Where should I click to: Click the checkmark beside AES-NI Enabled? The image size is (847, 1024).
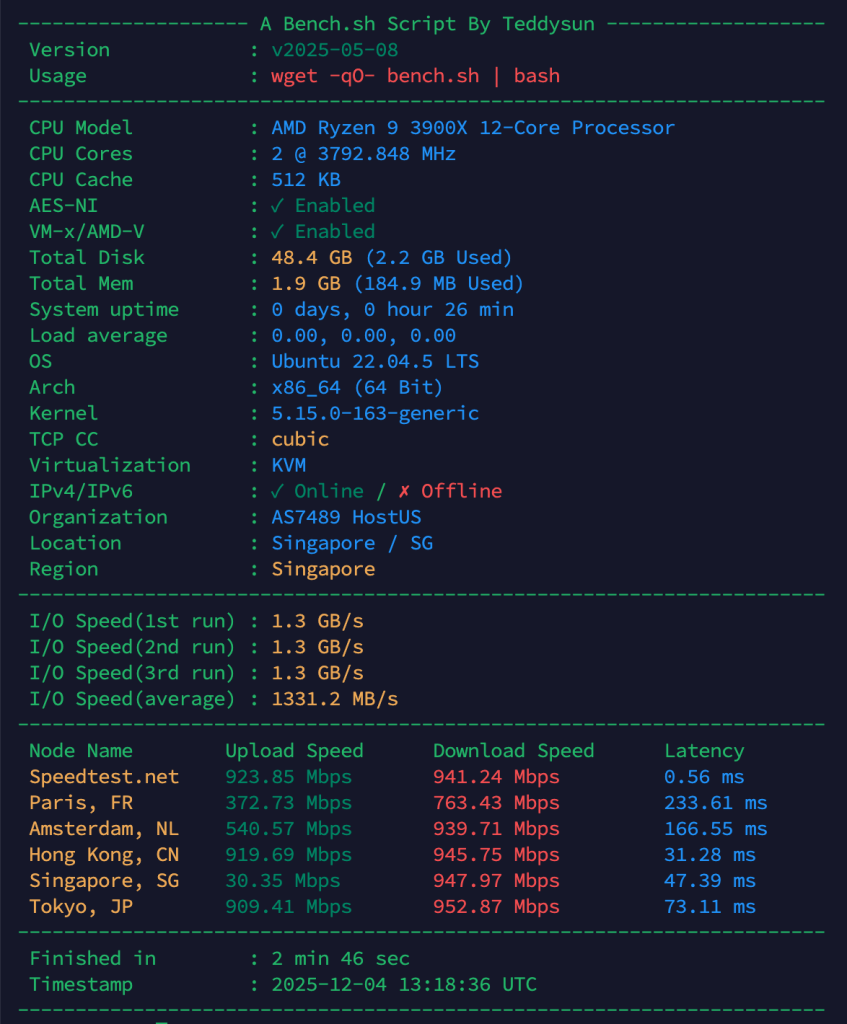tap(278, 206)
